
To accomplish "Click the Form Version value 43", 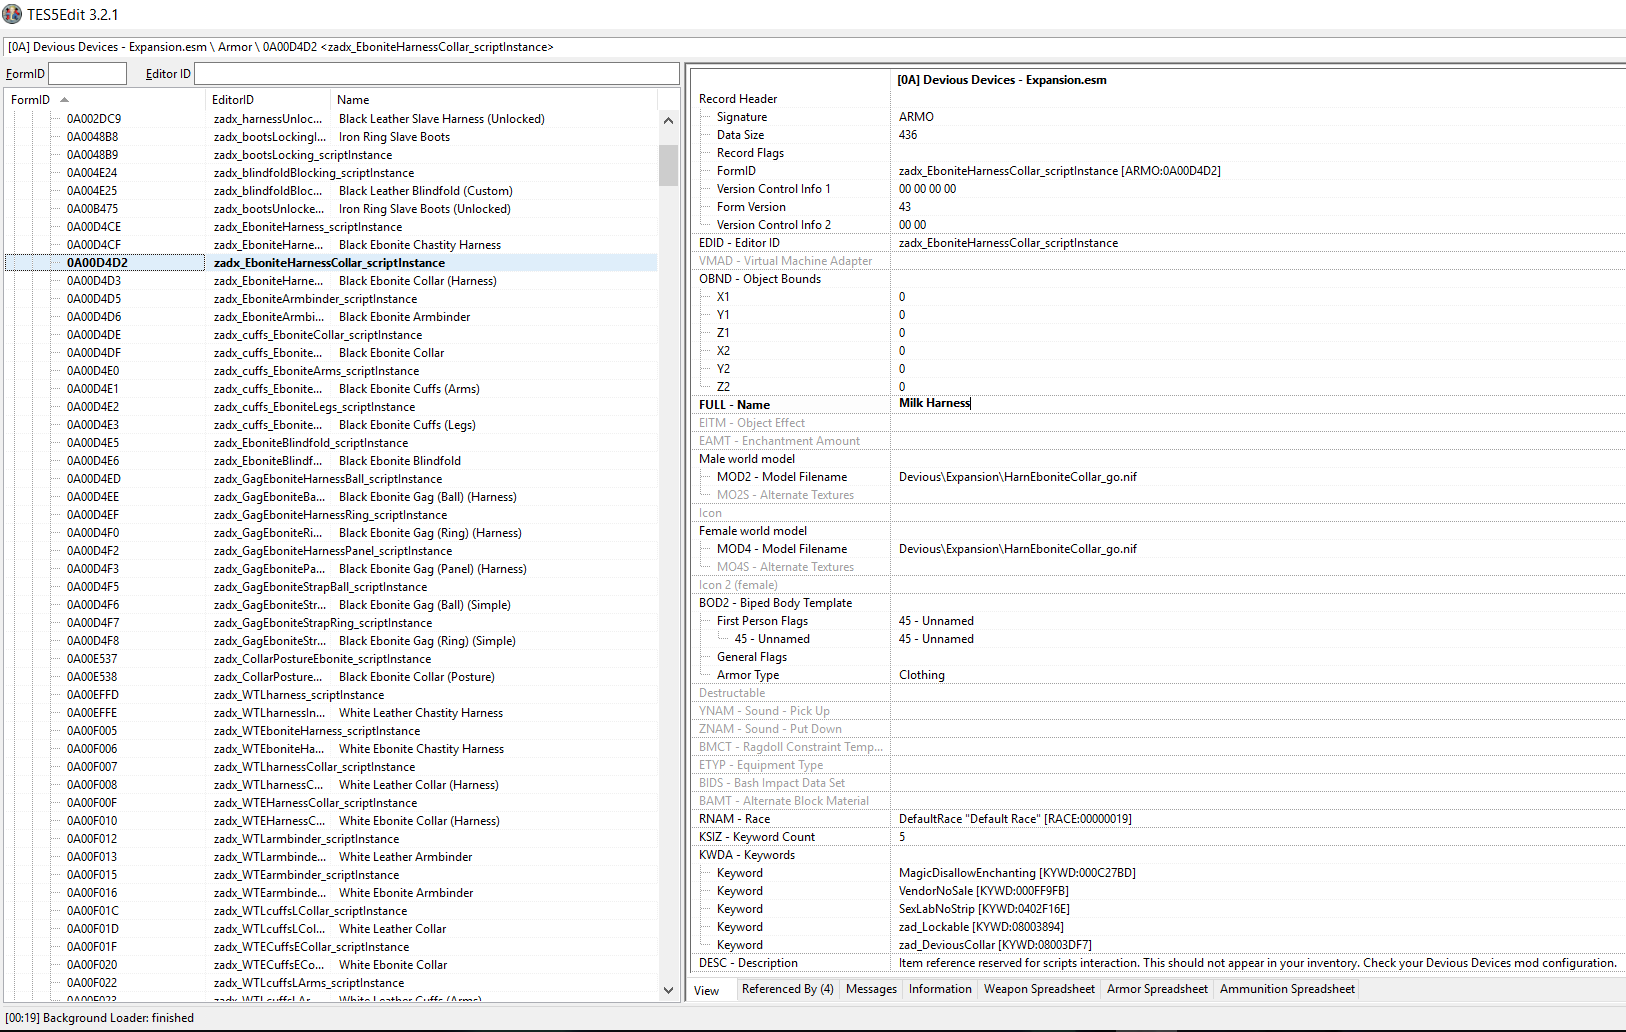I will 904,207.
